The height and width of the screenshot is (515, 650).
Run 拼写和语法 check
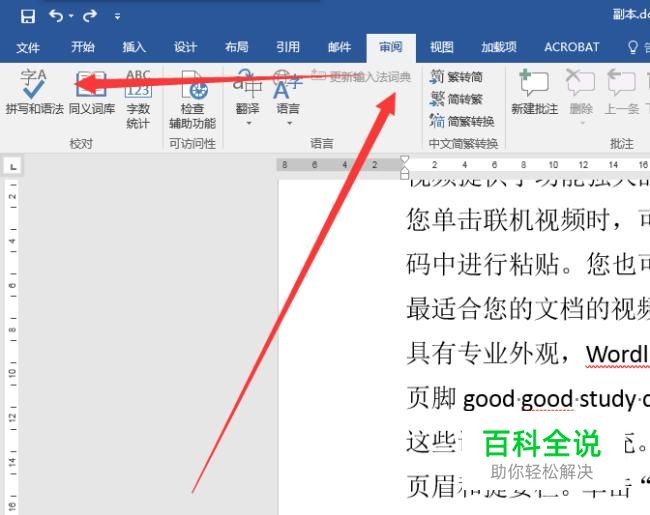34,93
